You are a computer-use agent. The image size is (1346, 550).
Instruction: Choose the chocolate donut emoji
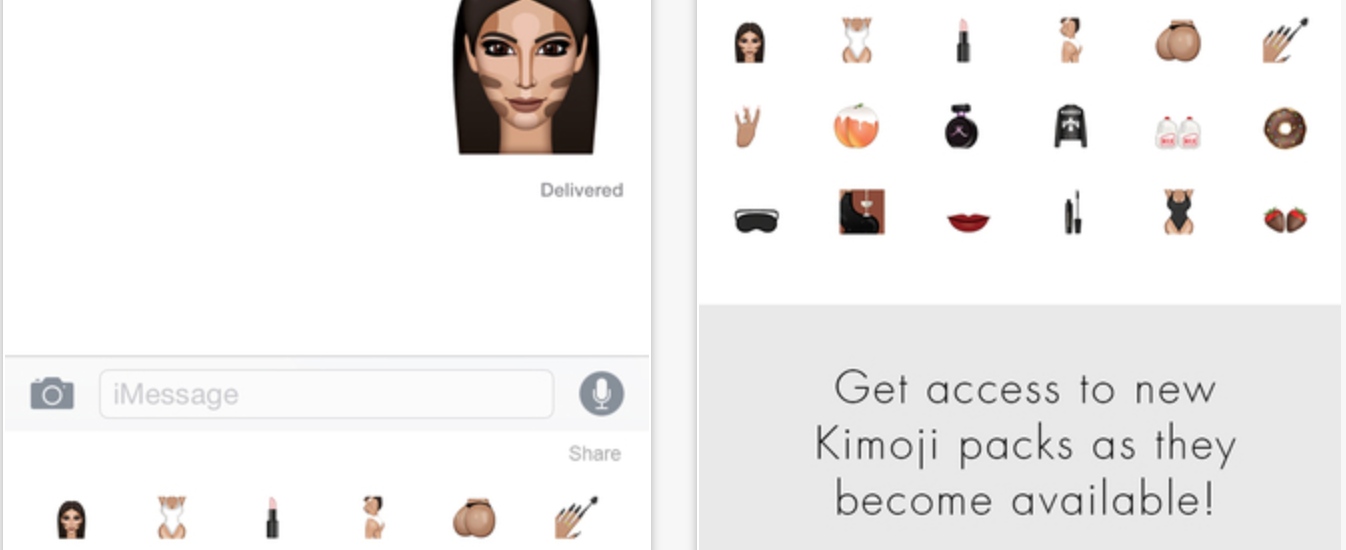point(1284,128)
